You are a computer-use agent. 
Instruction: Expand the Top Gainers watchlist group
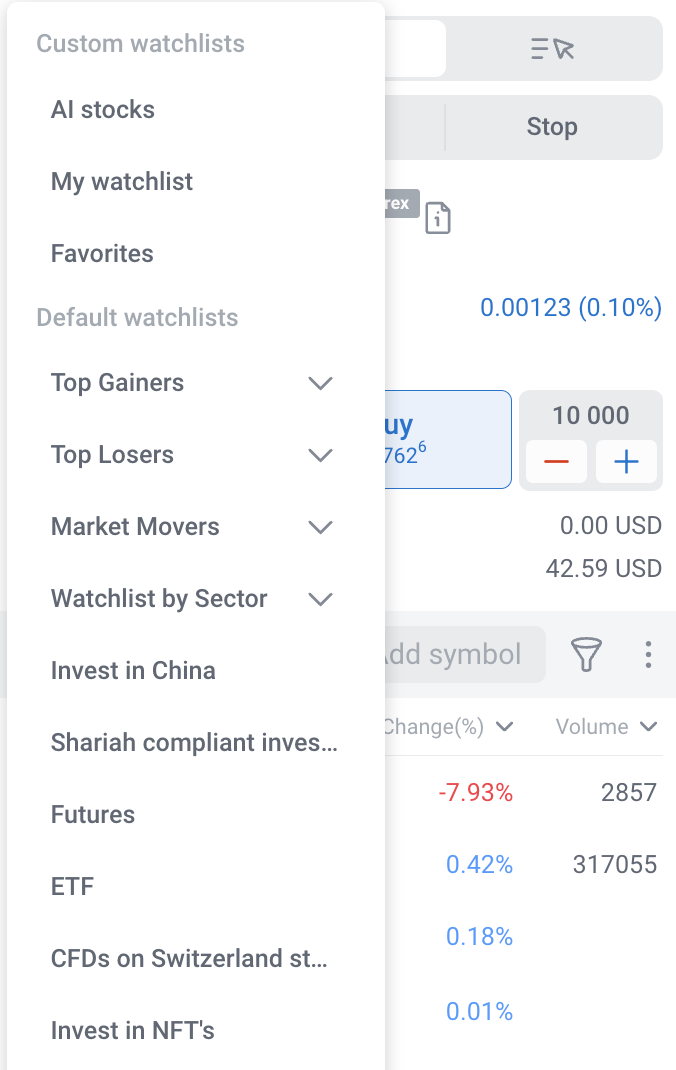(319, 383)
